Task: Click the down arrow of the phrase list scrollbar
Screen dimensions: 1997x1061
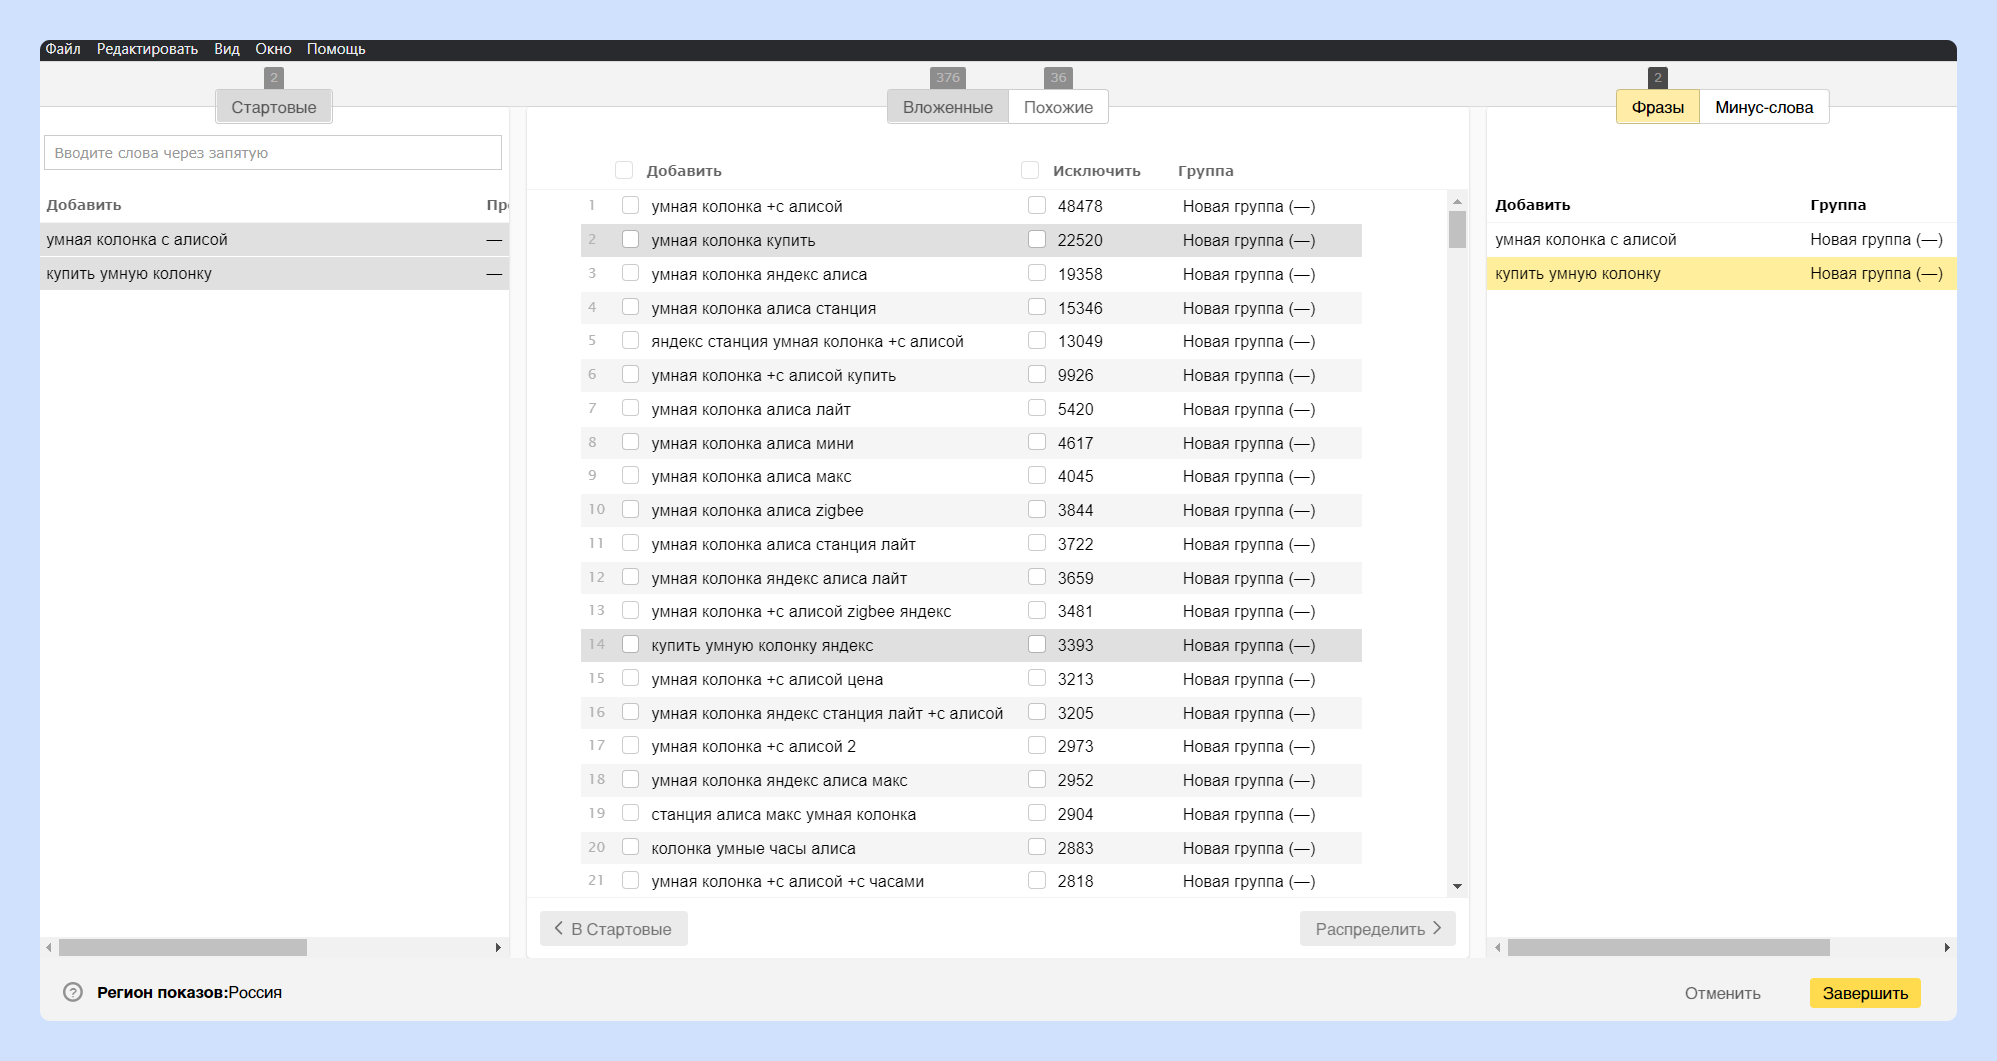Action: click(x=1457, y=886)
